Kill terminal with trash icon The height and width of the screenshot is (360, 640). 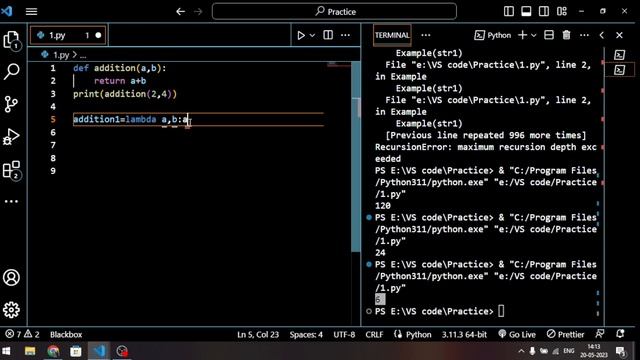pyautogui.click(x=567, y=35)
